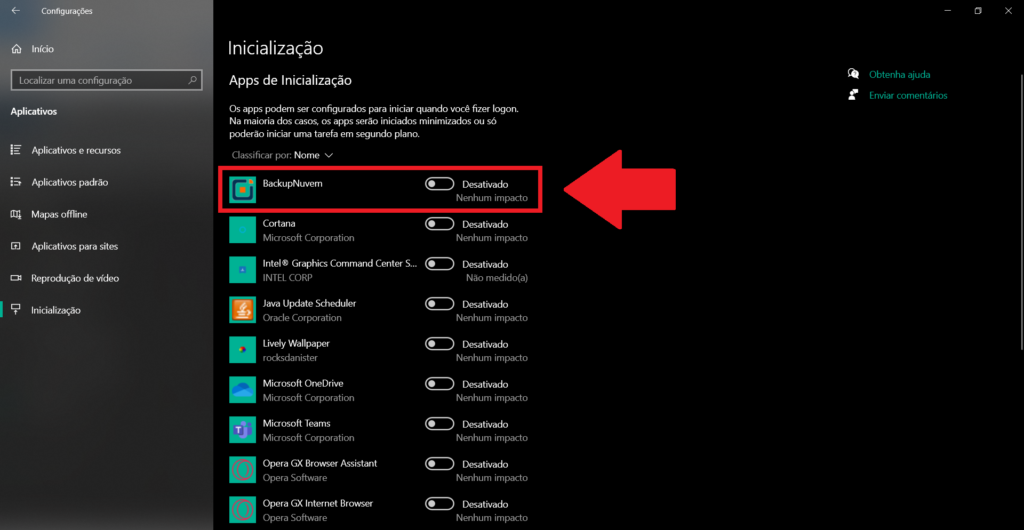Viewport: 1024px width, 530px height.
Task: Click the Microsoft Teams name text
Action: click(296, 423)
